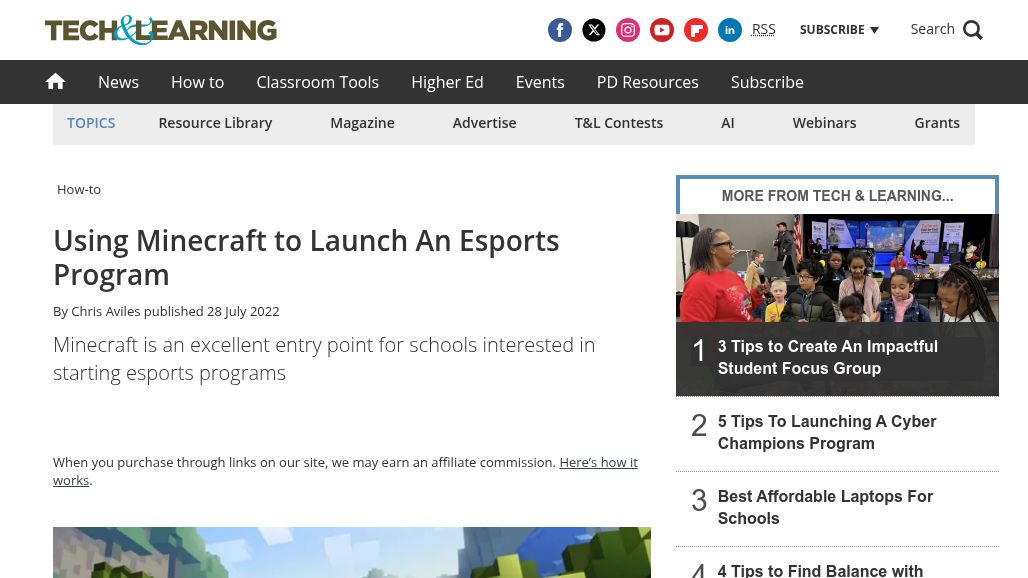Open 4 Tips to Find Balance article

(820, 571)
